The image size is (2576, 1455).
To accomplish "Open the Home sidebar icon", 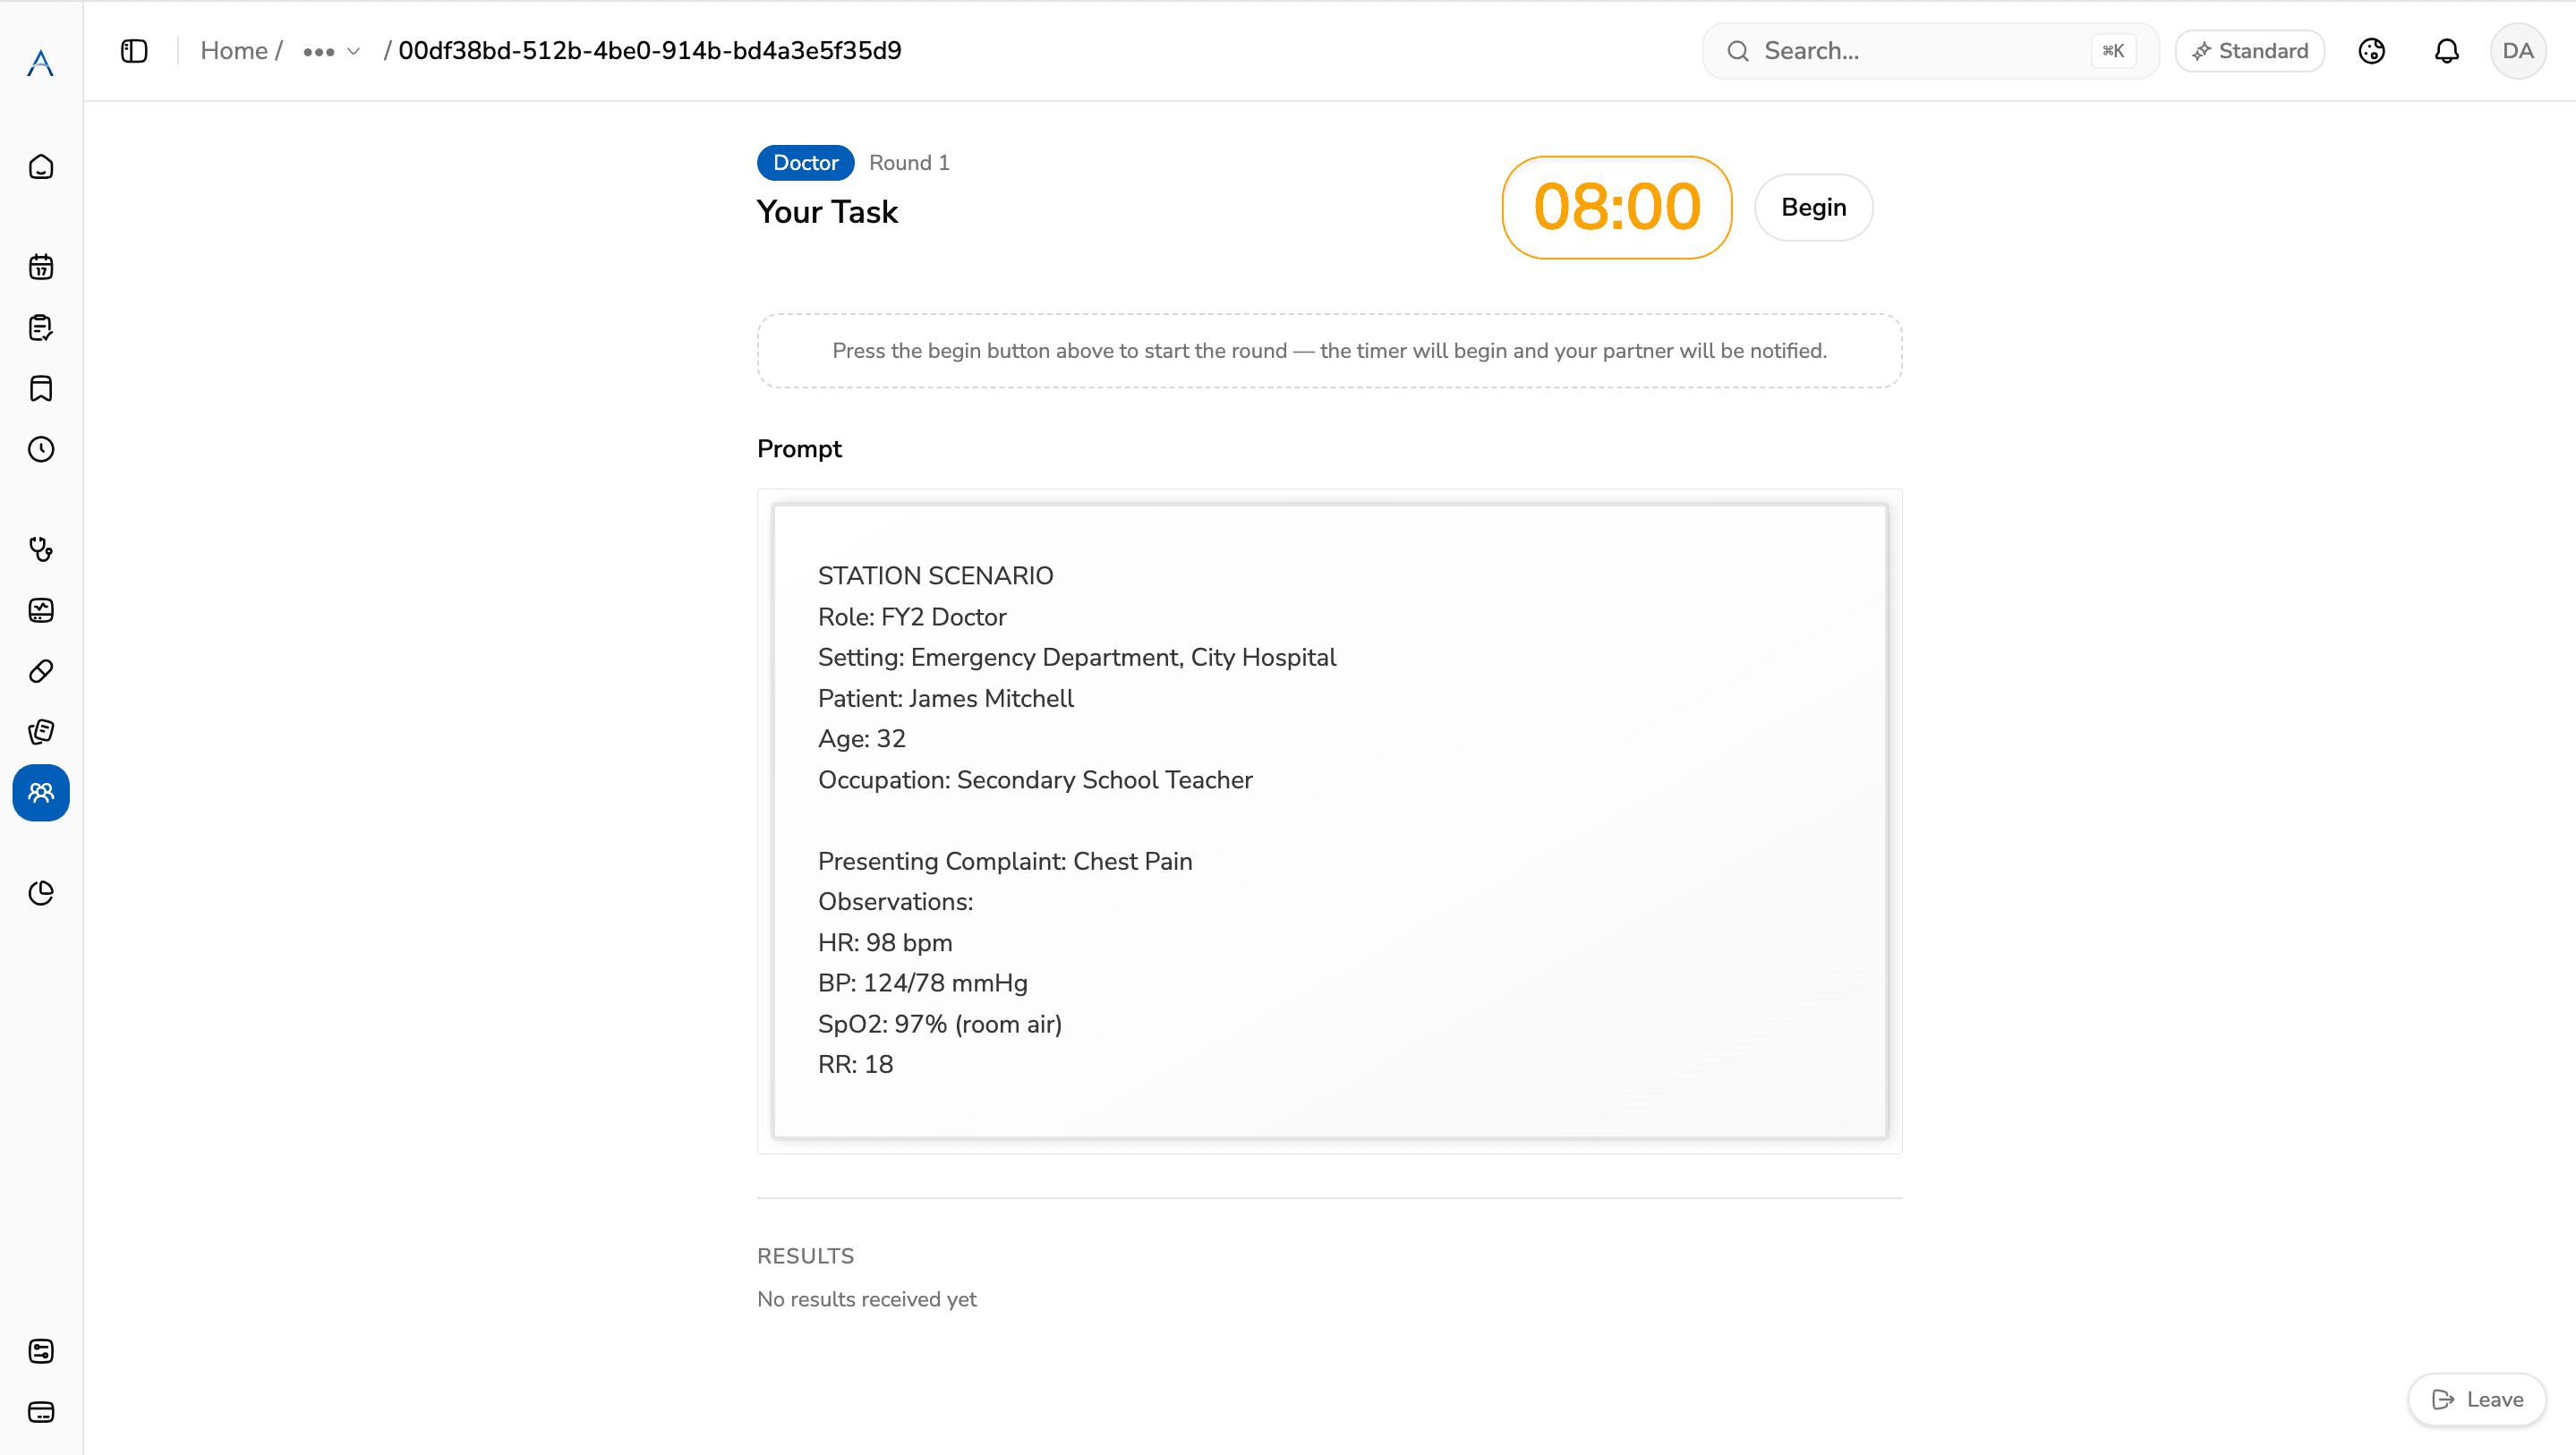I will tap(41, 166).
